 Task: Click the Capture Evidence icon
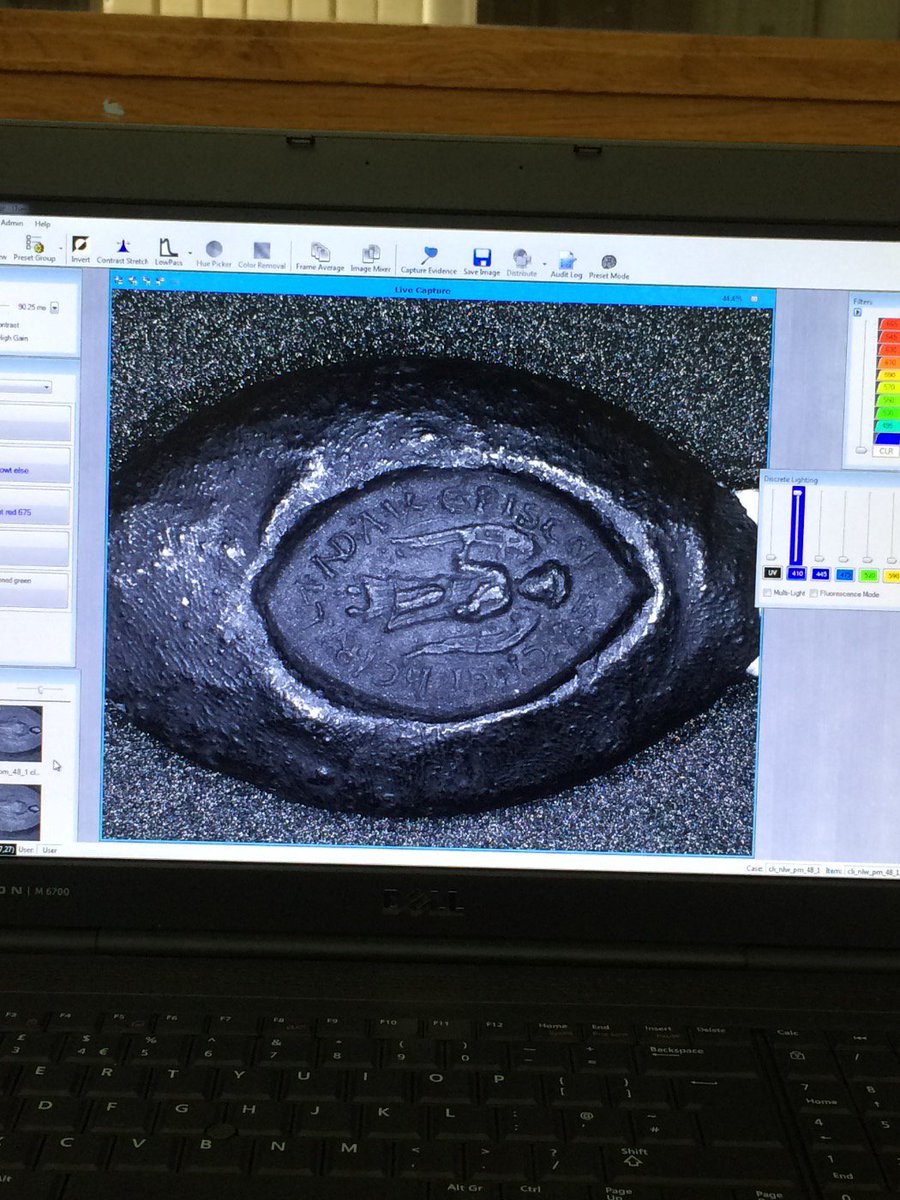pyautogui.click(x=429, y=260)
